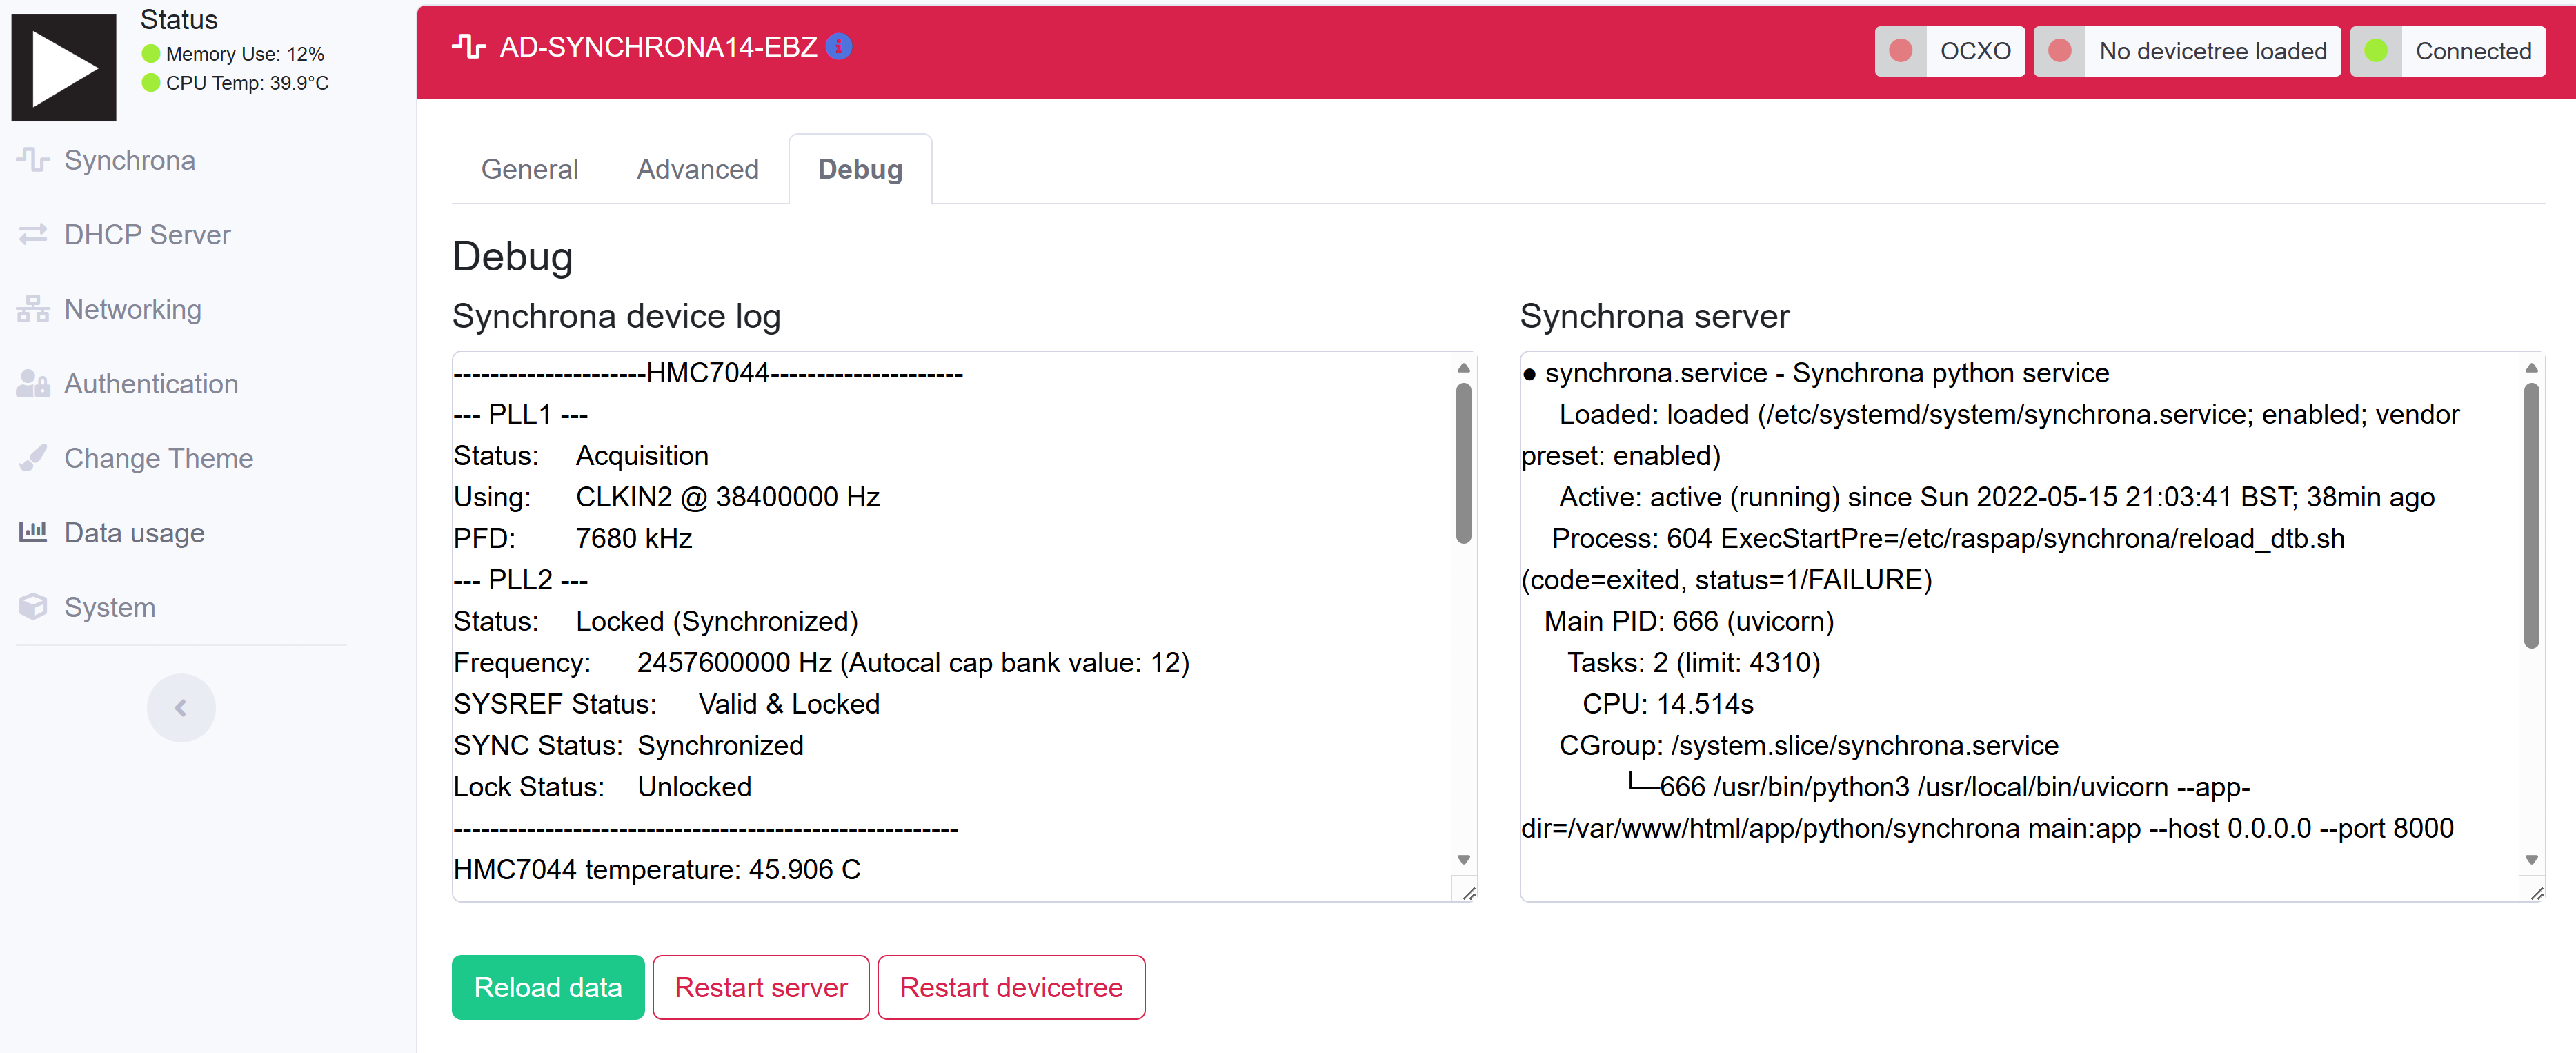Click the 'Tasks: 2 (limit: 4310)' line
Viewport: 2576px width, 1053px height.
click(x=1694, y=662)
